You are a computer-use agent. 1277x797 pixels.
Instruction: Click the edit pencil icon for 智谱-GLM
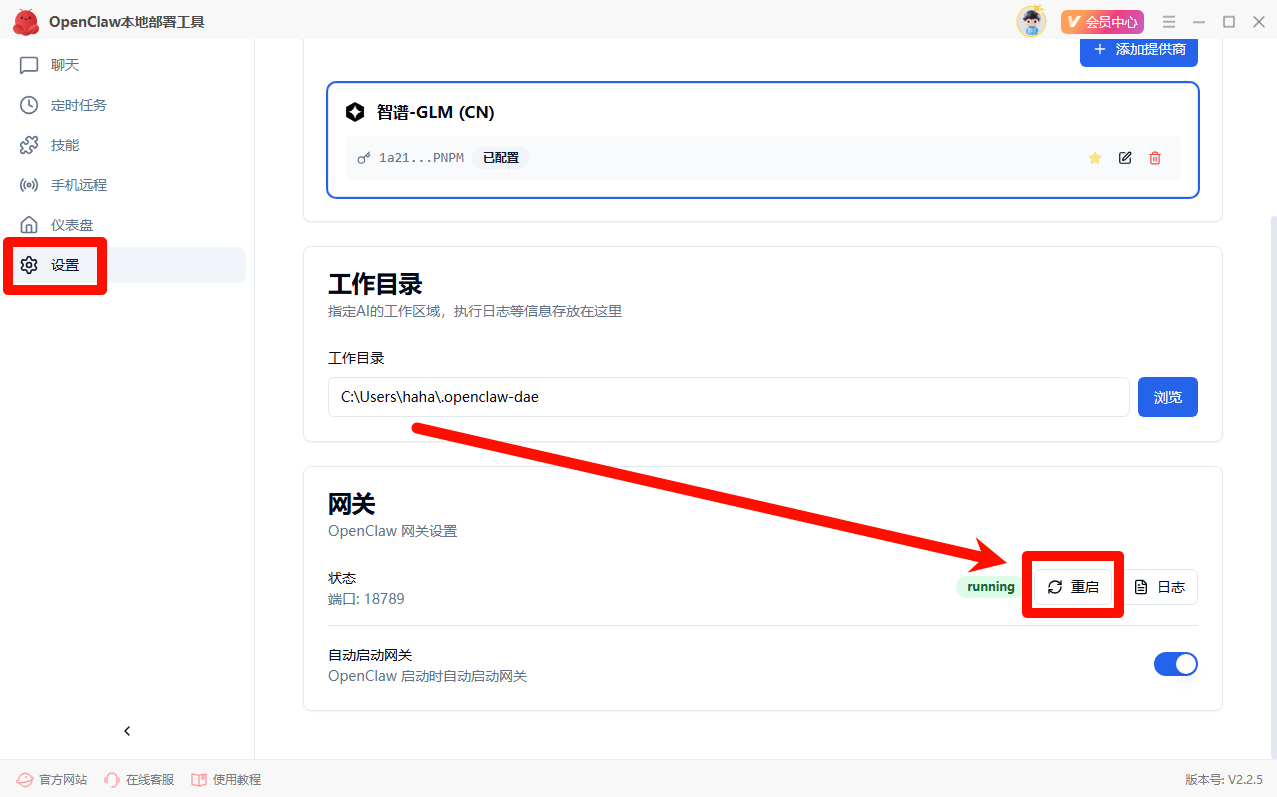pyautogui.click(x=1125, y=158)
